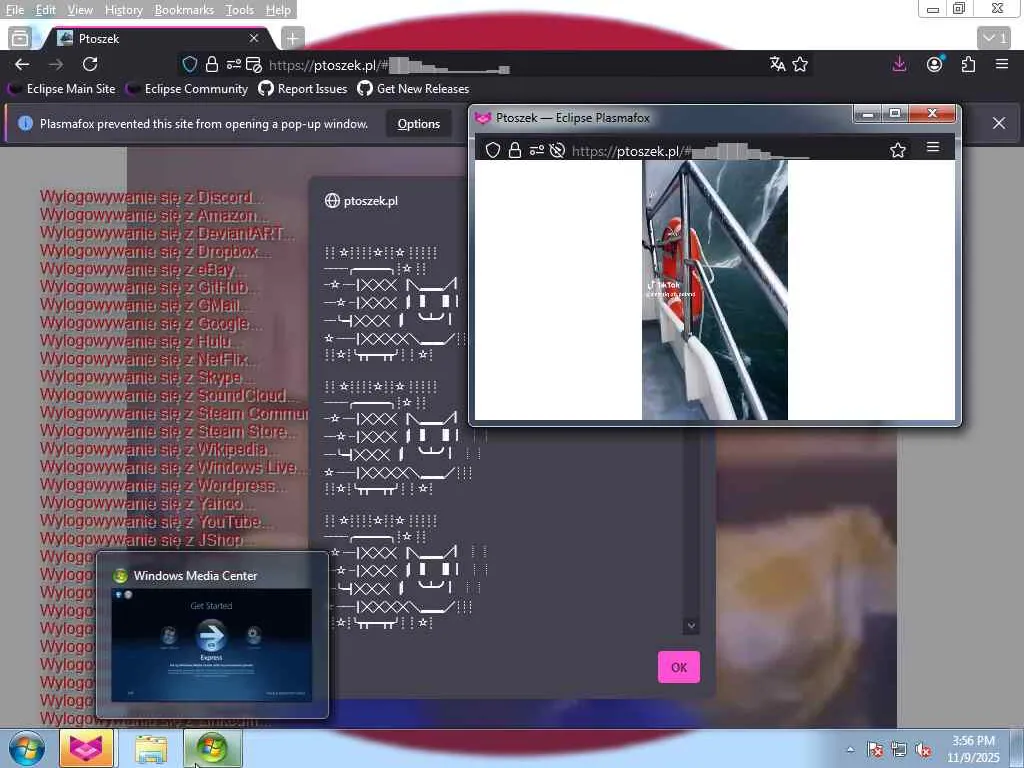The width and height of the screenshot is (1024, 768).
Task: Open Eclipse Community bookmark
Action: coord(188,89)
